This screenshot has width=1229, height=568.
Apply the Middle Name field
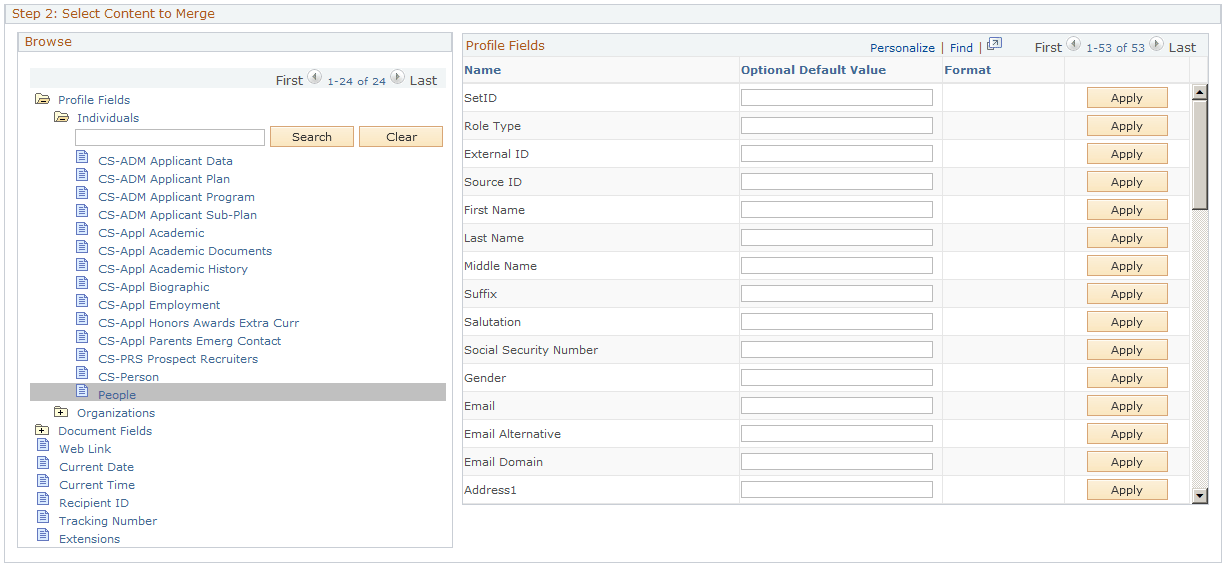point(1127,266)
